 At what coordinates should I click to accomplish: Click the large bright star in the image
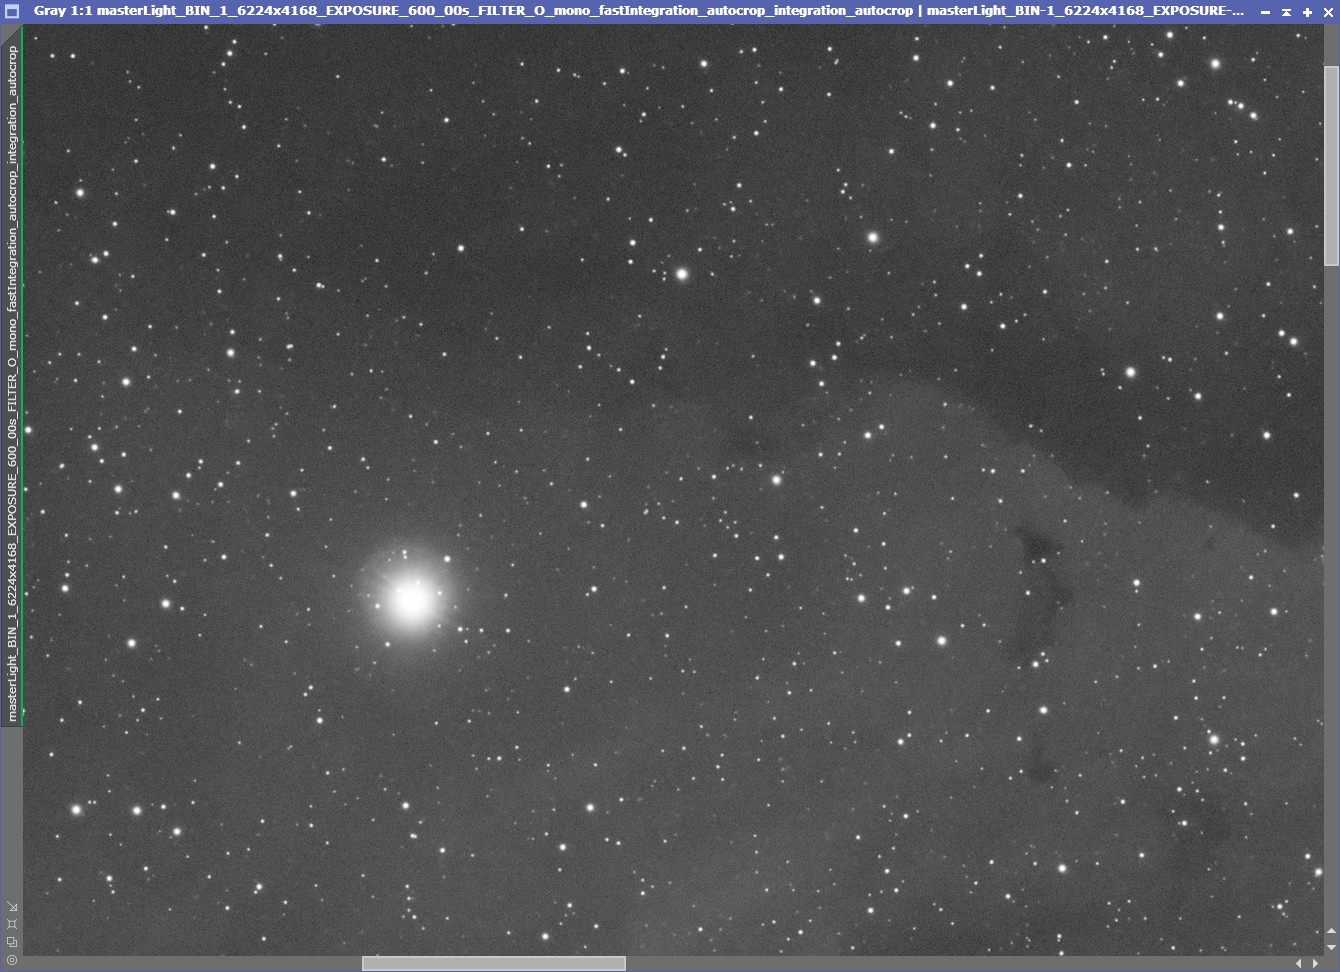tap(411, 601)
